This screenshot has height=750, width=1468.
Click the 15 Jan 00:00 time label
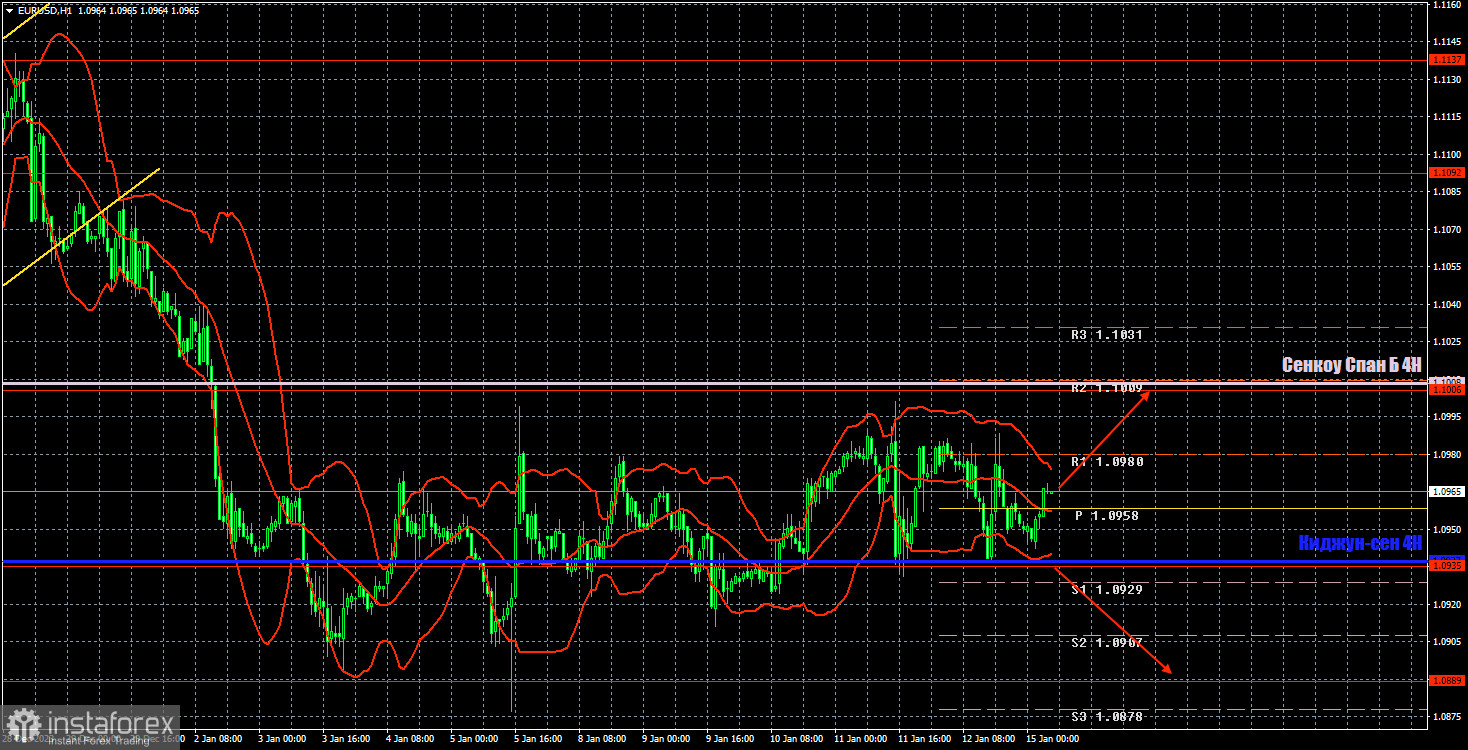click(x=1052, y=739)
